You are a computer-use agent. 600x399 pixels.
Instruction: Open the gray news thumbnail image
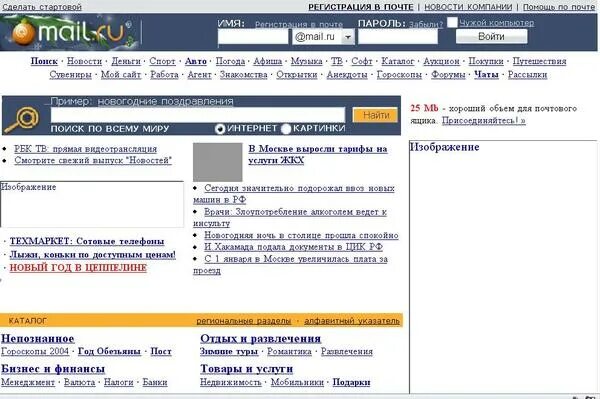coord(217,162)
